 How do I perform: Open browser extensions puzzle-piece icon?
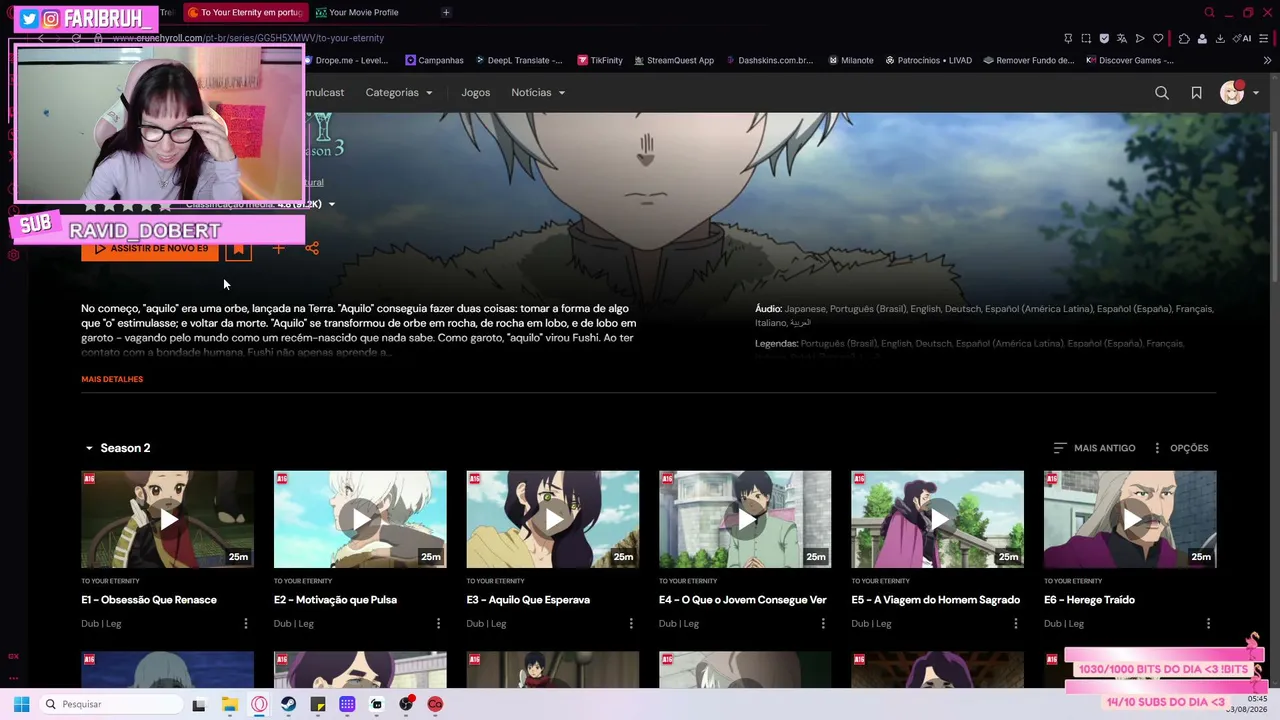tap(1184, 38)
